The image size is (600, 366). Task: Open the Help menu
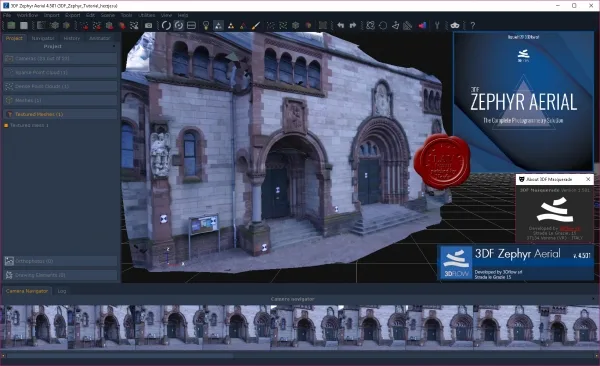coord(183,15)
